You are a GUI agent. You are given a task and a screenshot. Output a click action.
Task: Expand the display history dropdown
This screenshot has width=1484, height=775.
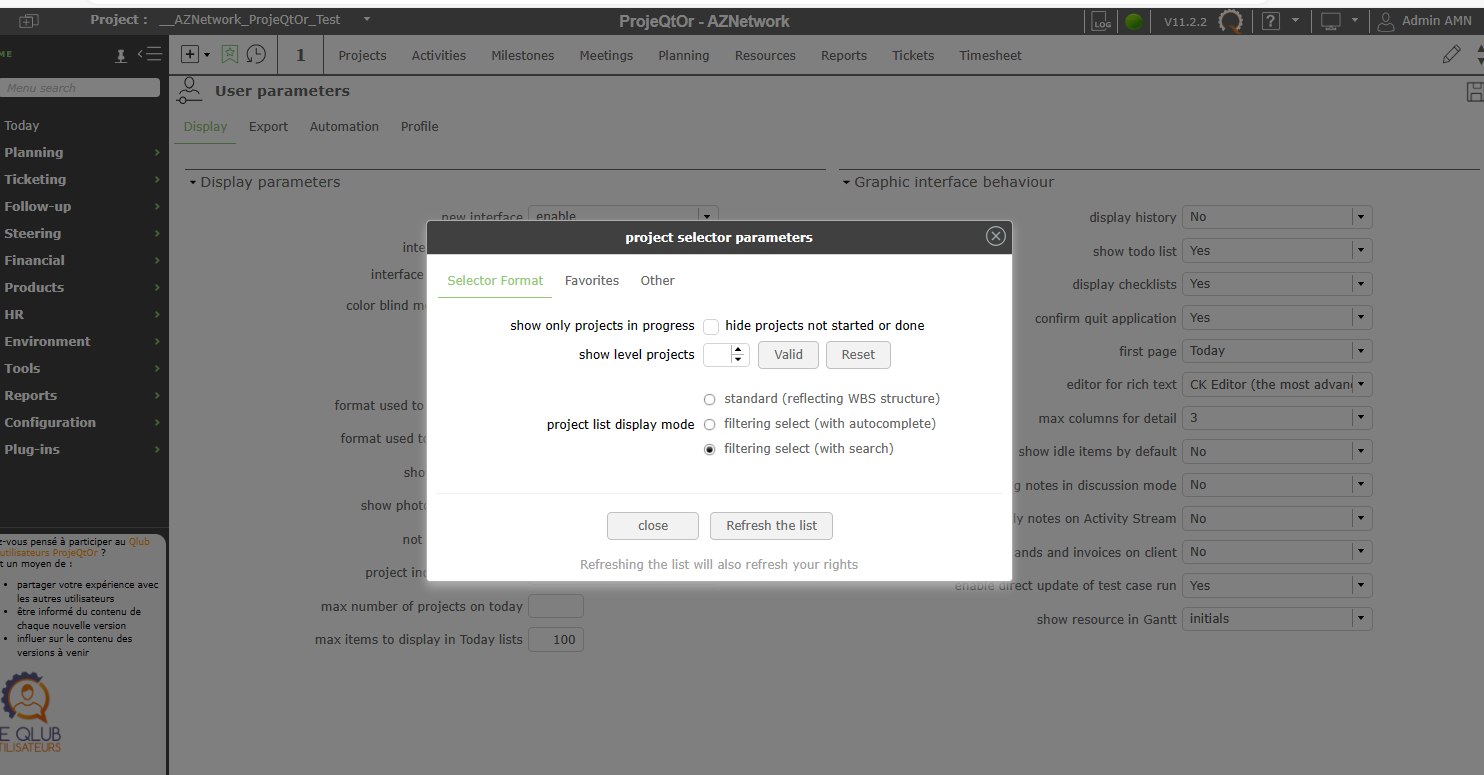tap(1360, 217)
